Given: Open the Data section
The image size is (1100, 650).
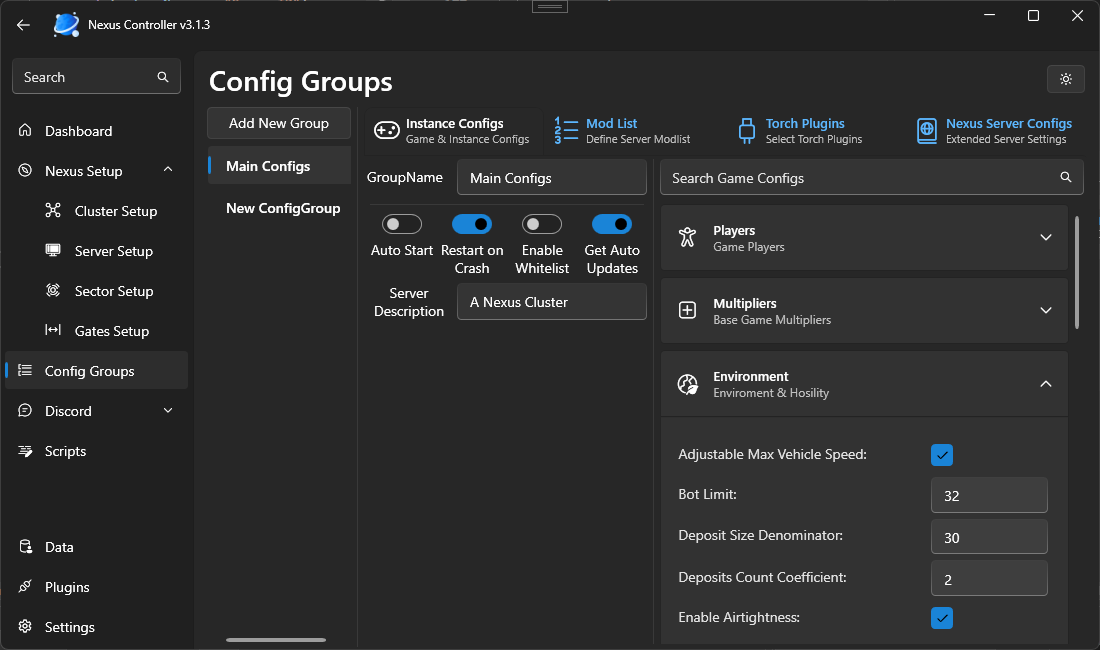Looking at the screenshot, I should click(59, 547).
